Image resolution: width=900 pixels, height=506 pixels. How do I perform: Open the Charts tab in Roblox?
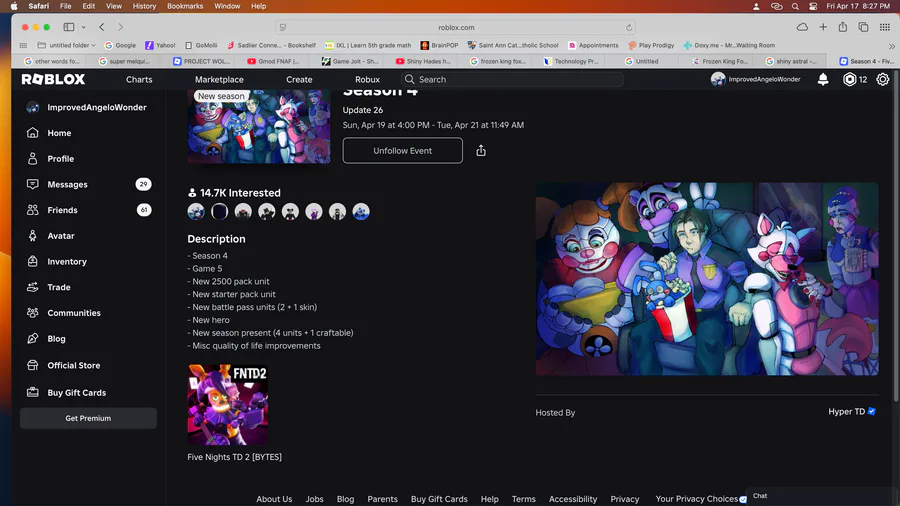click(x=139, y=80)
